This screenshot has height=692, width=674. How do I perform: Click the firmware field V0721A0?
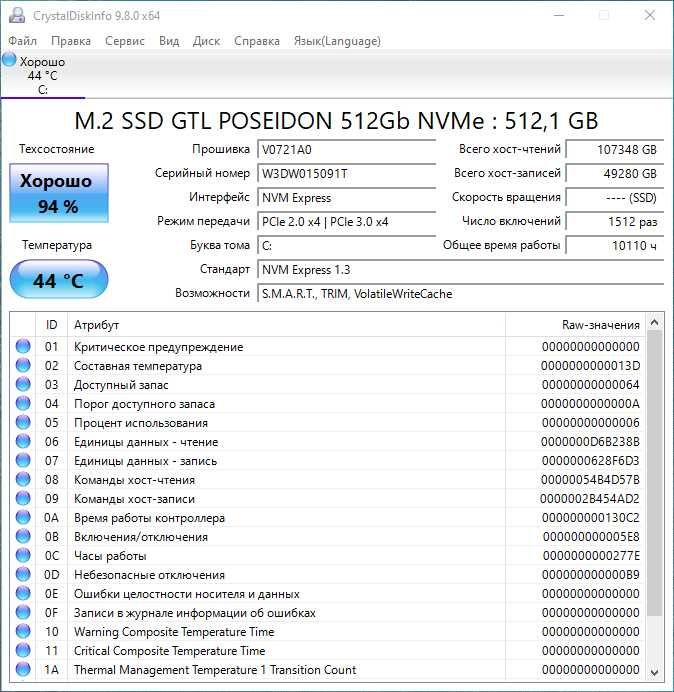[x=346, y=150]
